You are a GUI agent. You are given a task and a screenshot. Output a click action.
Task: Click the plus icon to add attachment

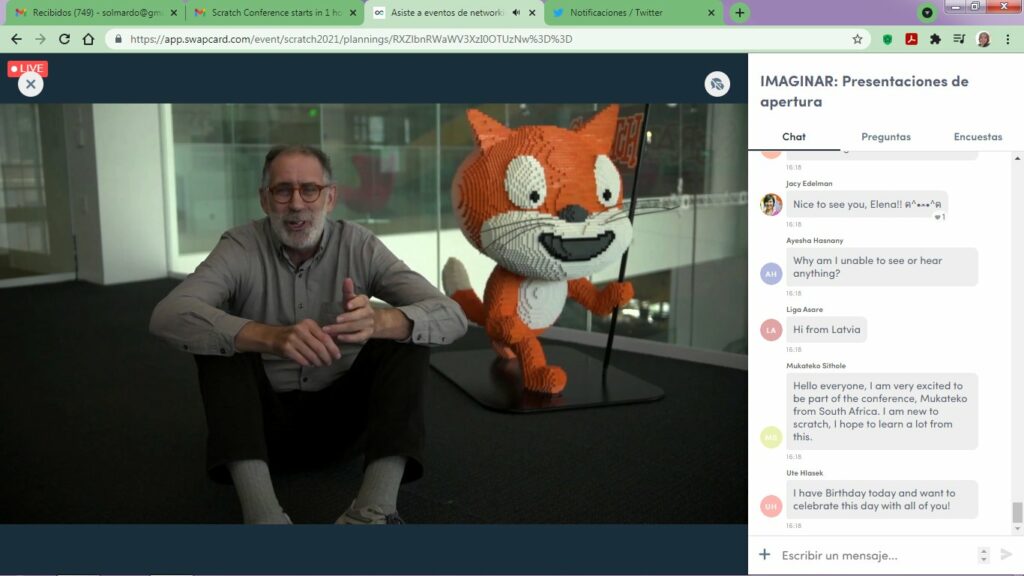[x=764, y=554]
